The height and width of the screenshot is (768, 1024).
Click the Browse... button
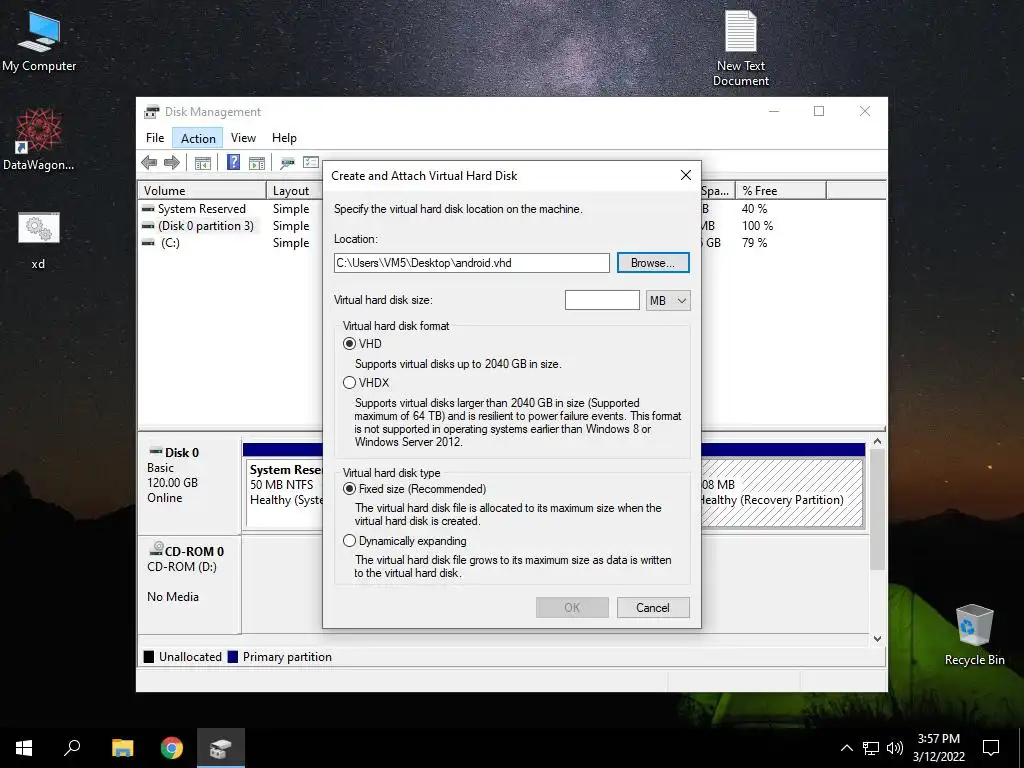(653, 263)
